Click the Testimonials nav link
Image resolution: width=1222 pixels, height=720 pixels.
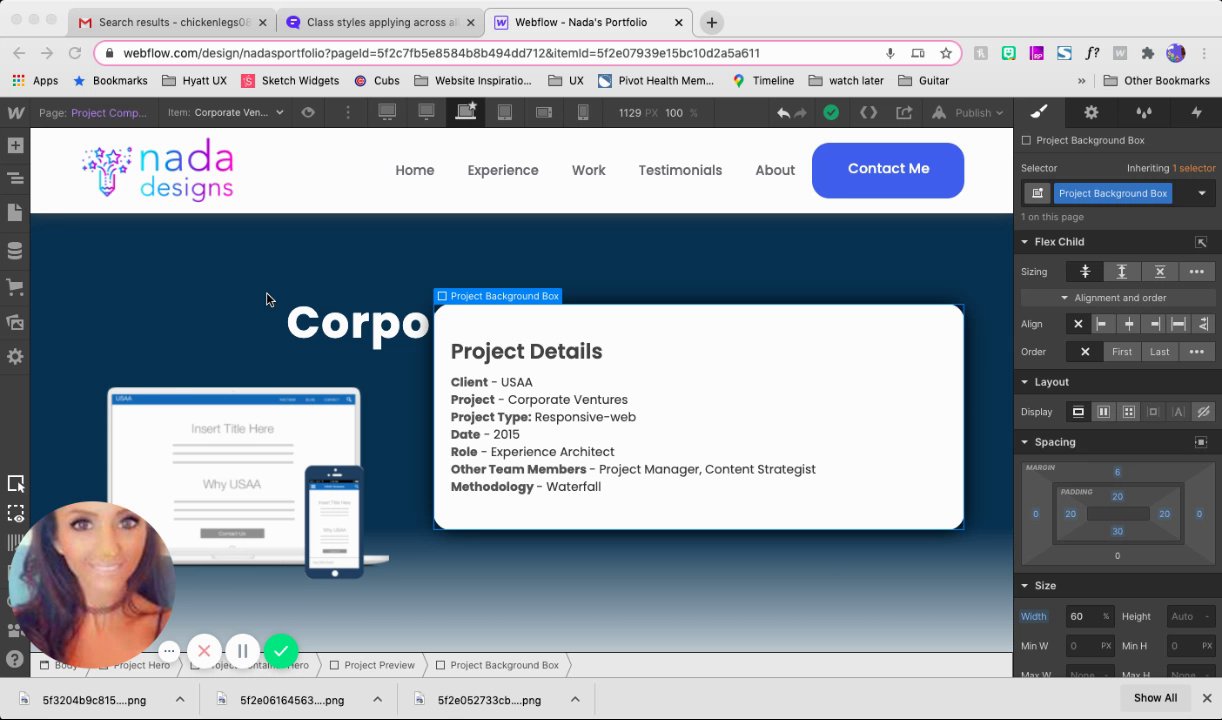pos(680,170)
